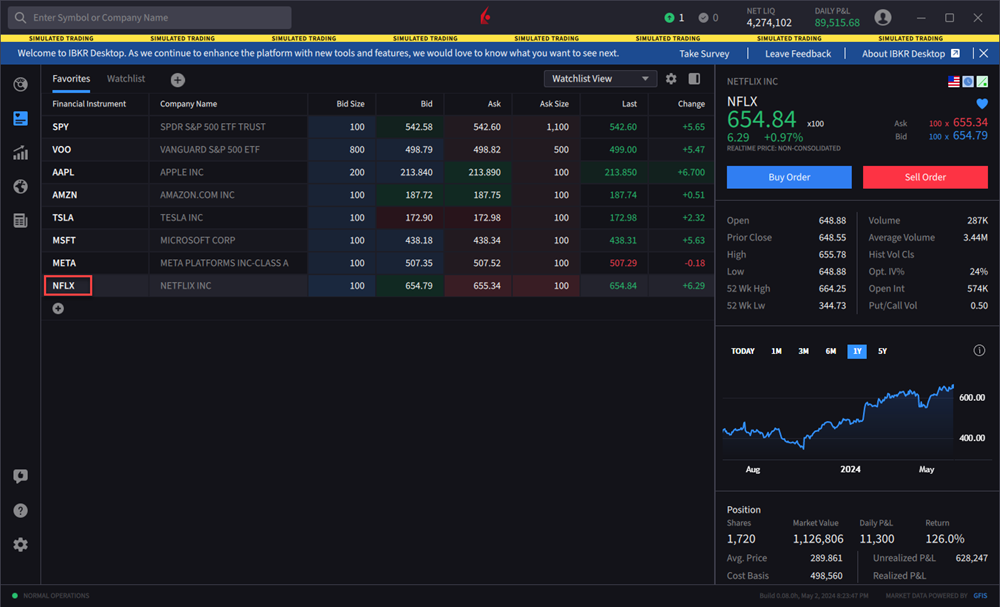Open the feedback chat bubble sidebar icon

pyautogui.click(x=20, y=476)
